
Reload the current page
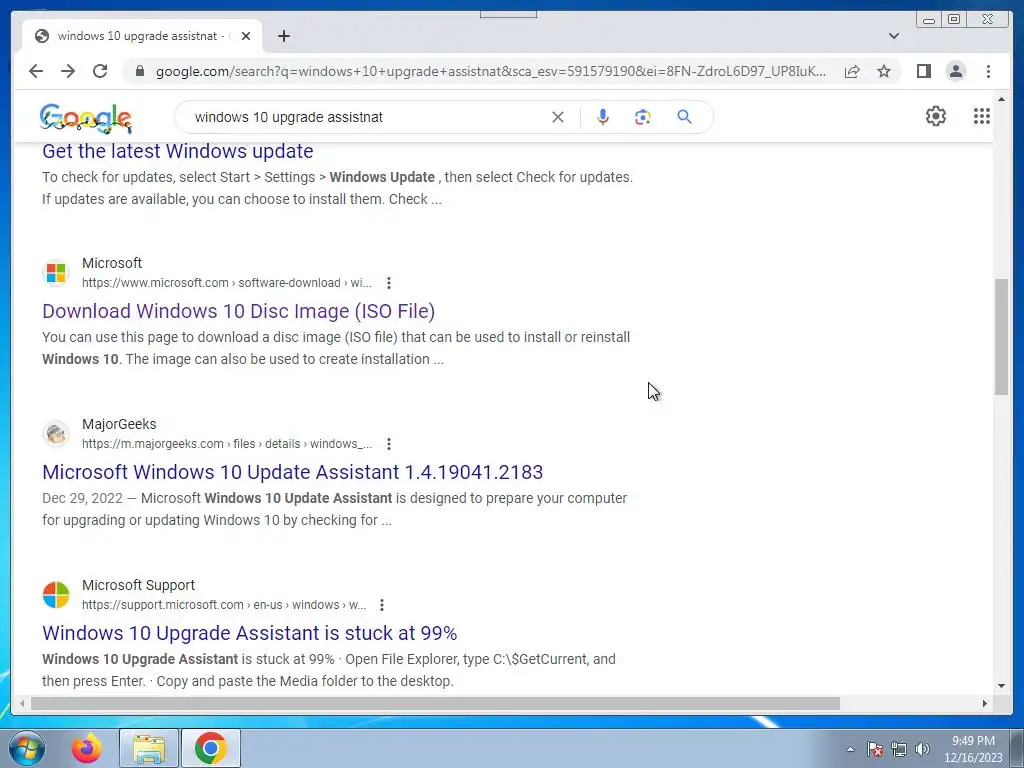coord(100,71)
